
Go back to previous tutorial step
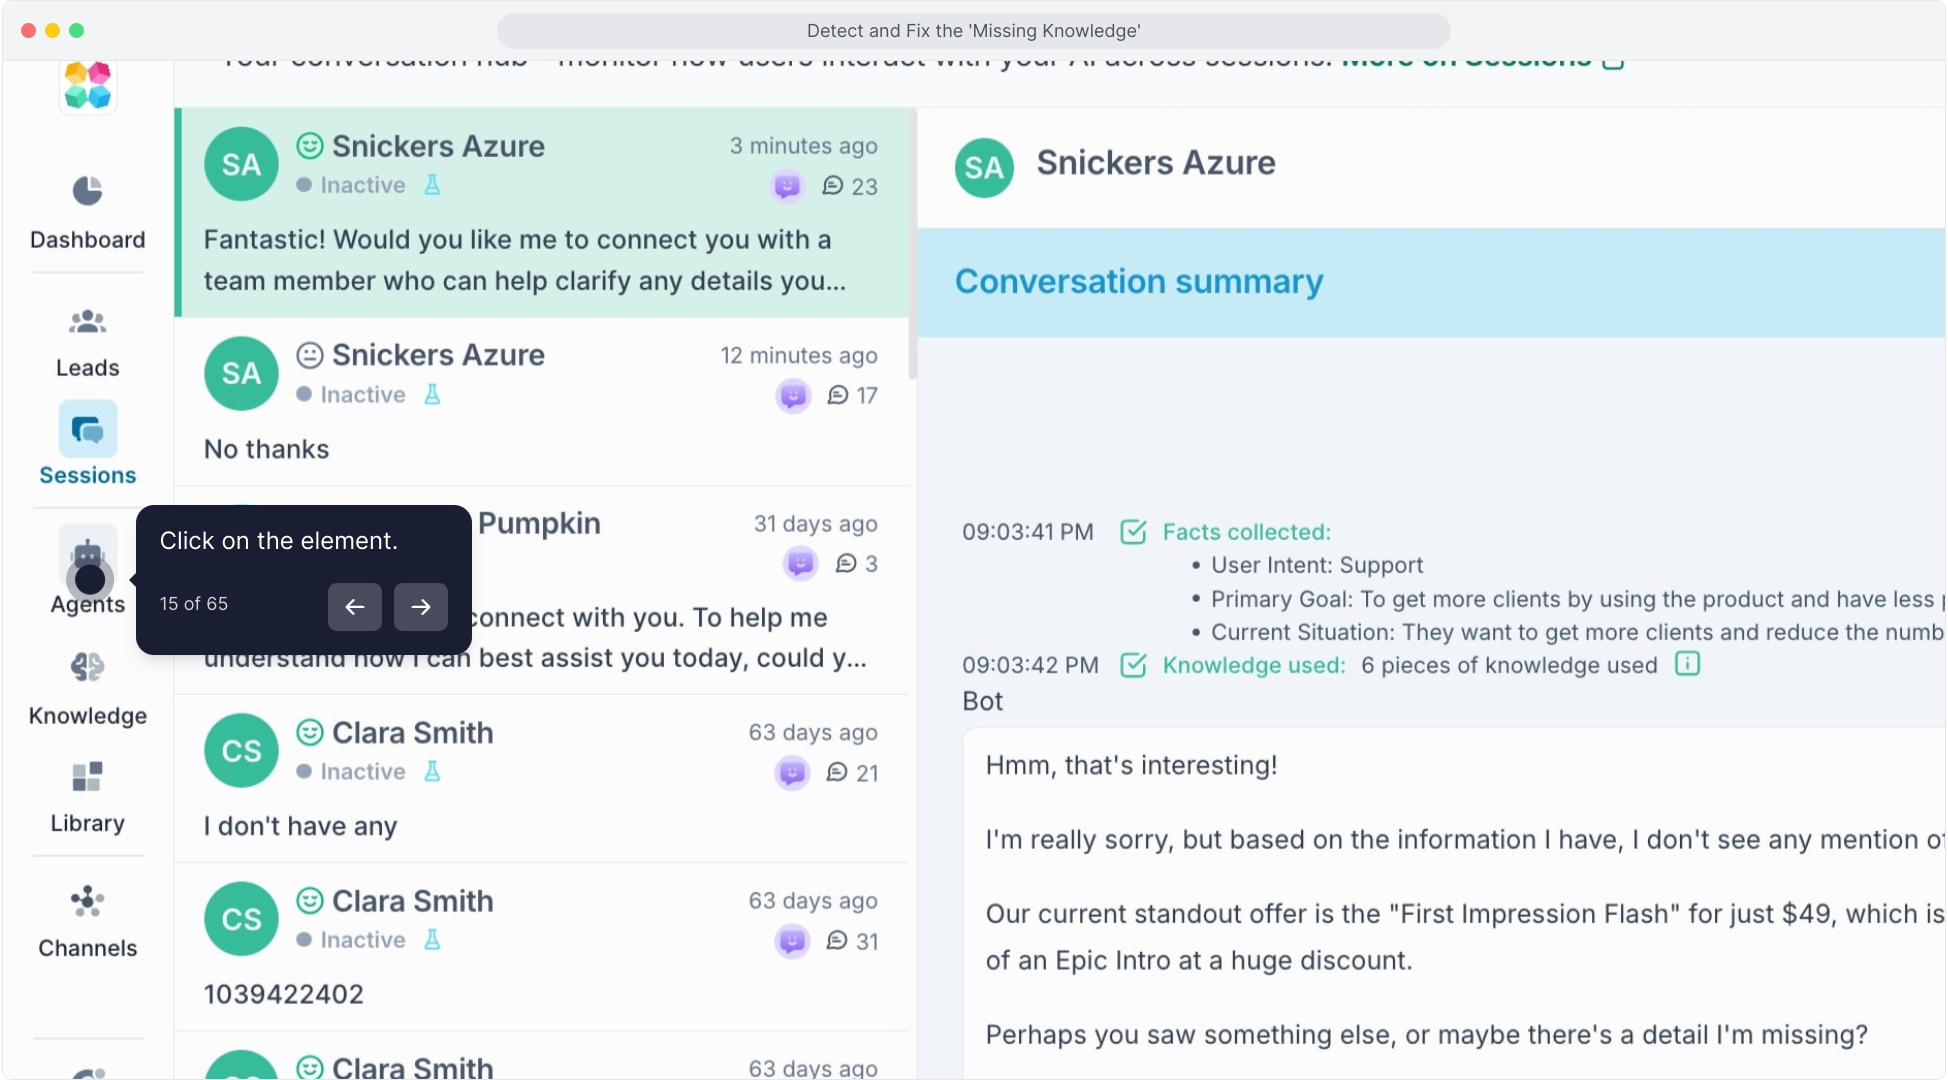[x=354, y=606]
